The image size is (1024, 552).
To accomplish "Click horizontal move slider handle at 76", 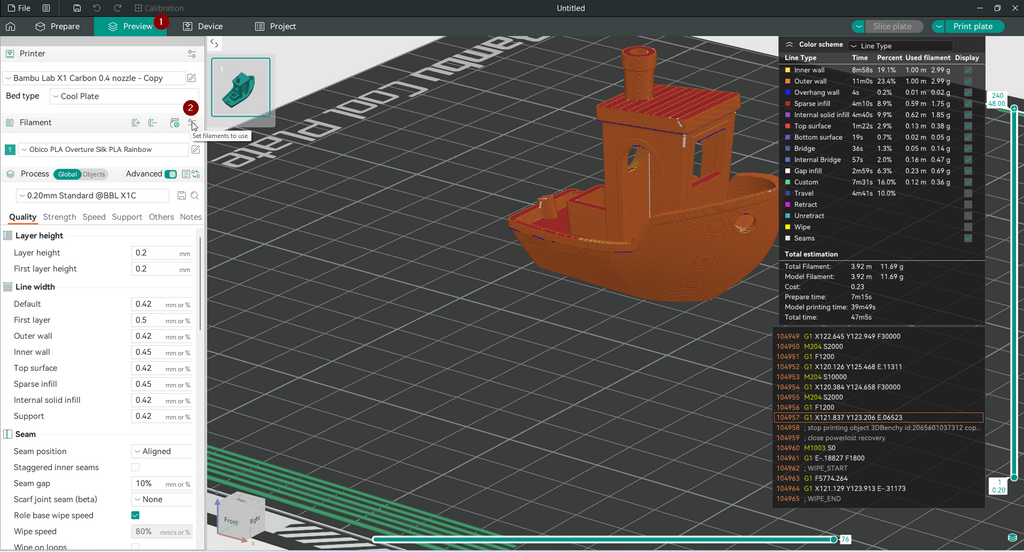I will pos(834,539).
